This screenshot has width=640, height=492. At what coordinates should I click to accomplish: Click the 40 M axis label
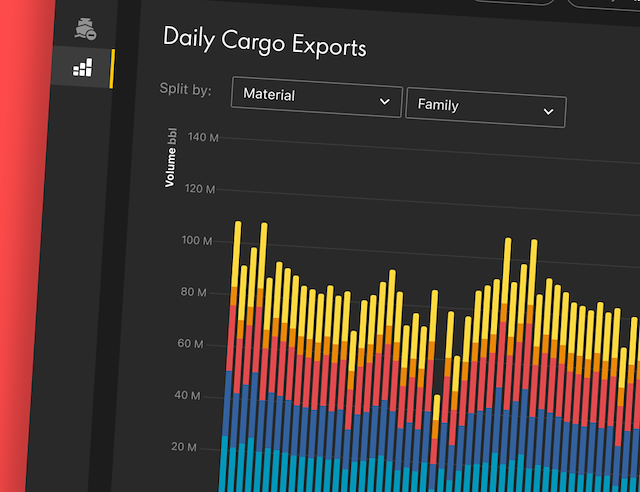[x=187, y=395]
